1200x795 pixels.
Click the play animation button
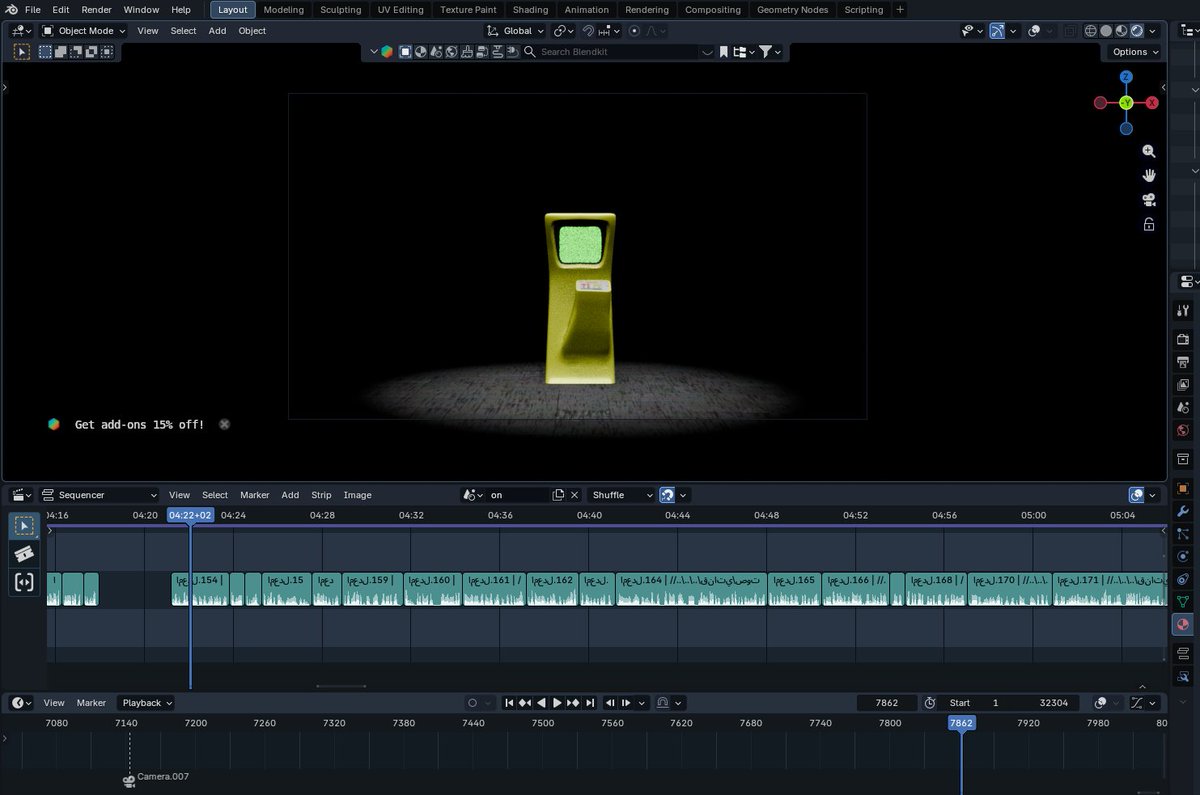pyautogui.click(x=558, y=703)
